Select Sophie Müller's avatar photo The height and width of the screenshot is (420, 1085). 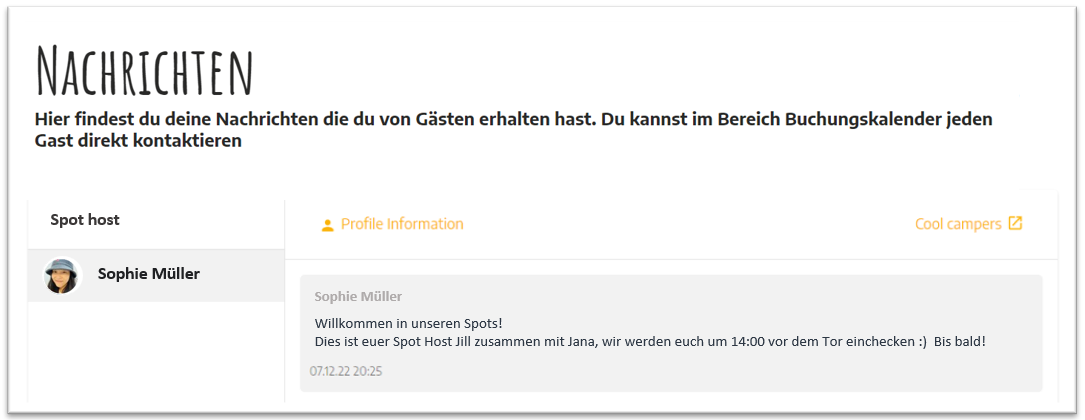(x=62, y=275)
